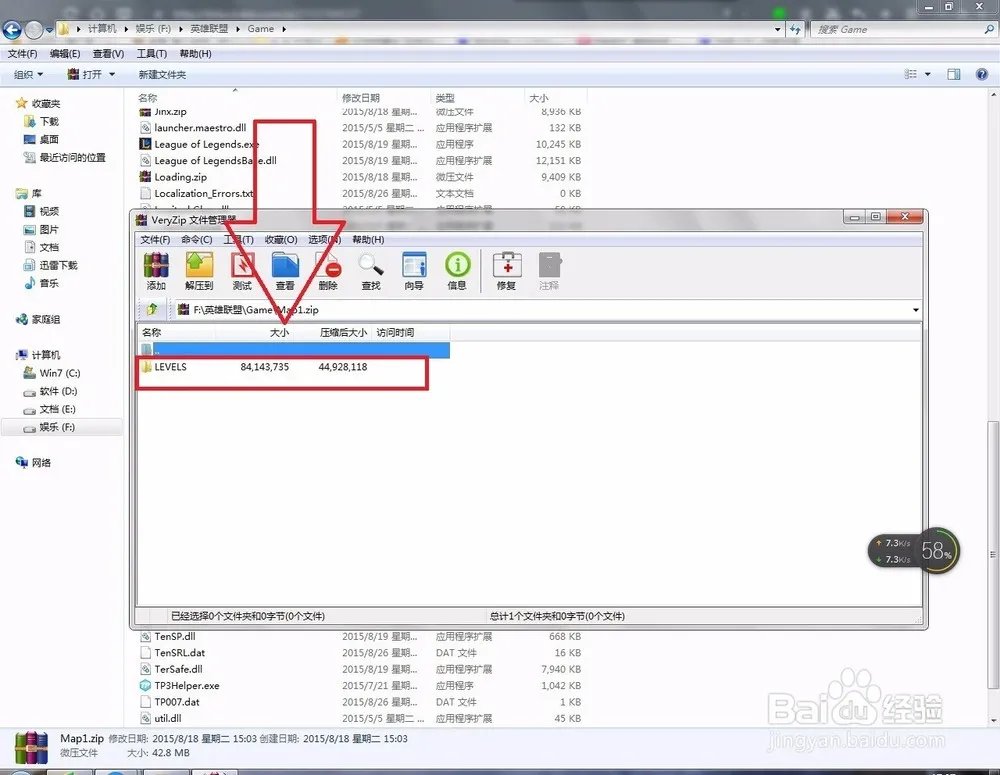This screenshot has width=1000, height=775.
Task: Select 桌面 in the favorites sidebar
Action: (x=41, y=139)
